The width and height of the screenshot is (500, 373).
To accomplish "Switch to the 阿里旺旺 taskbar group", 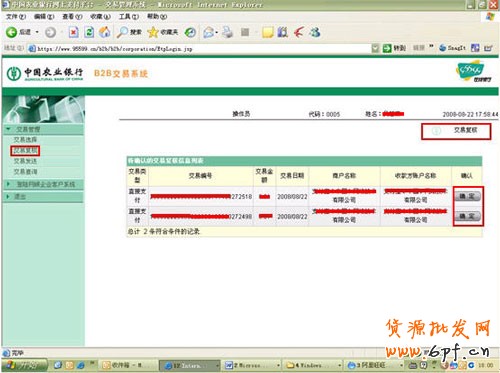I will (373, 365).
